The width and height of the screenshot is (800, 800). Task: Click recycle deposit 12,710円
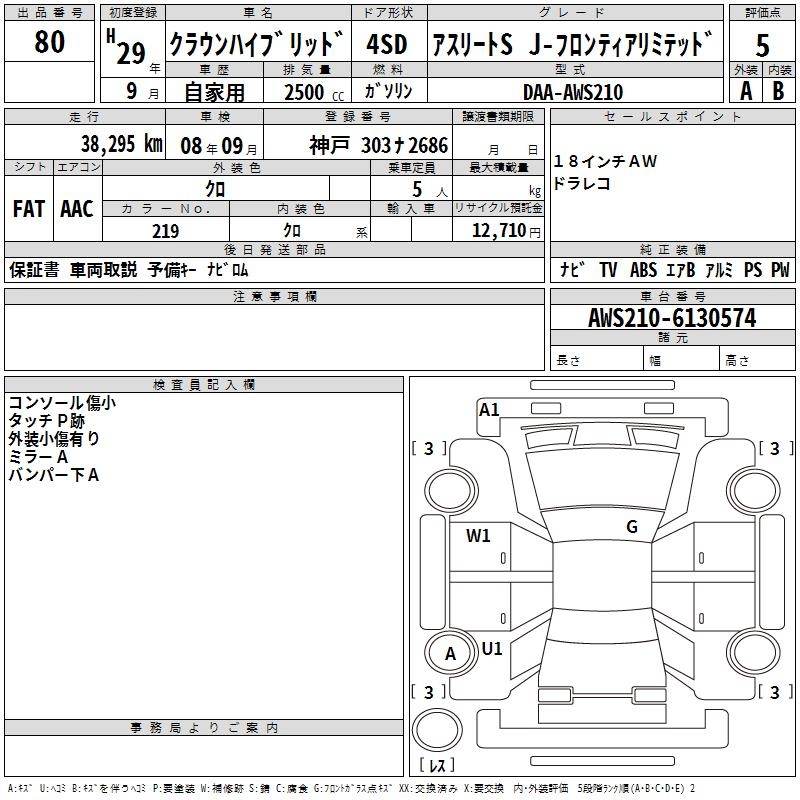(506, 231)
